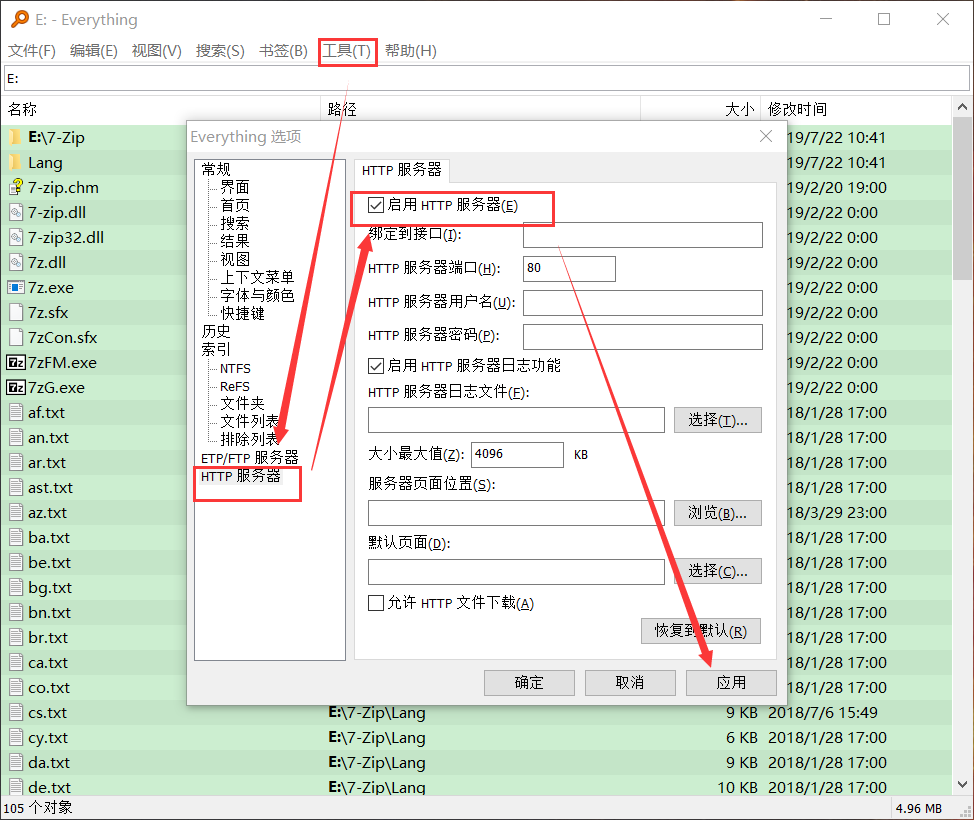974x820 pixels.
Task: Open the E:\7-Zip folder icon
Action: point(18,137)
